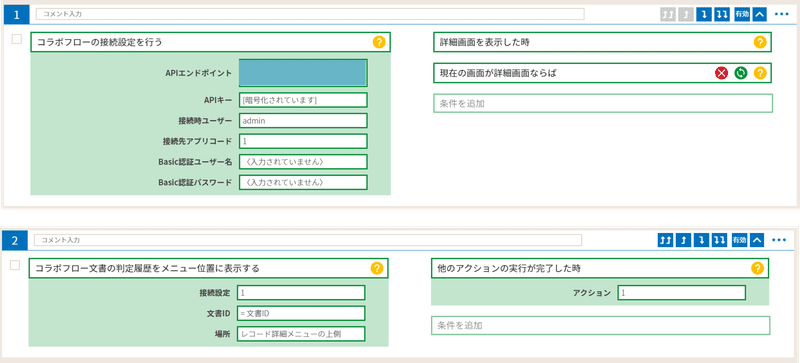Tick the checkbox for action 2

[15, 264]
